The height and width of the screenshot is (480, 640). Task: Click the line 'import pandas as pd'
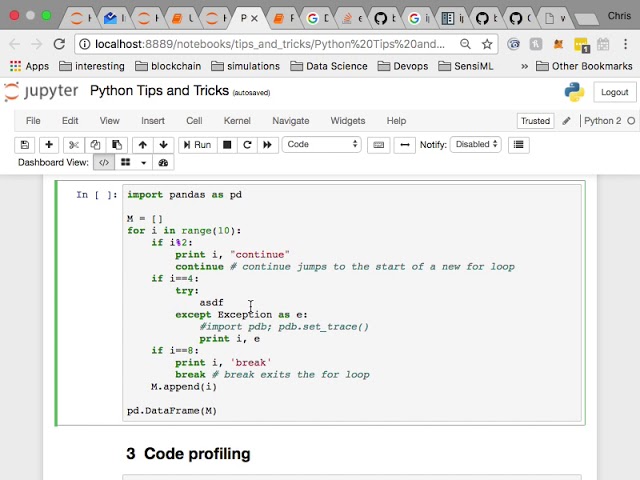(184, 195)
